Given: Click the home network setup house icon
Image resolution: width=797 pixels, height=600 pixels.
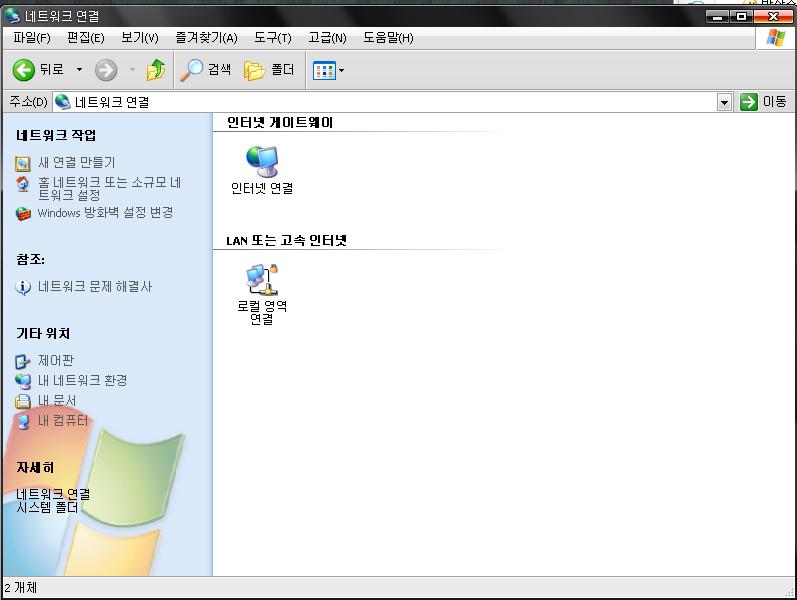Looking at the screenshot, I should click(x=22, y=184).
